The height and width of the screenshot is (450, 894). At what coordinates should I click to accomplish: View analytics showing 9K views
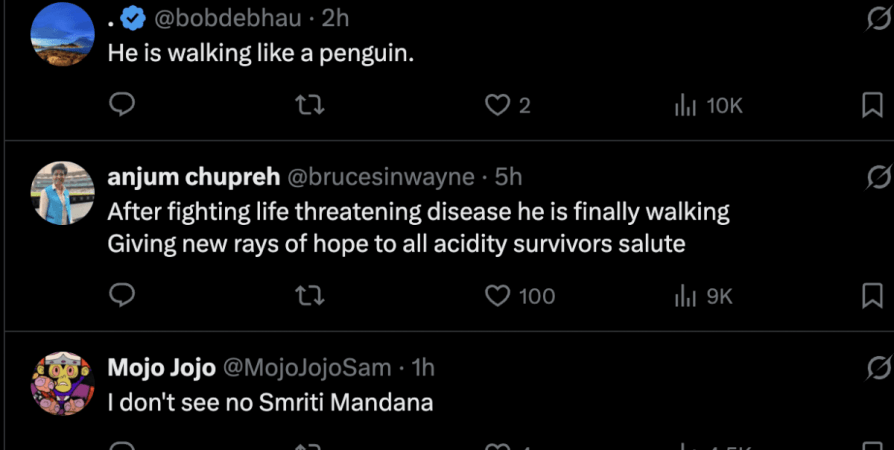pyautogui.click(x=685, y=296)
